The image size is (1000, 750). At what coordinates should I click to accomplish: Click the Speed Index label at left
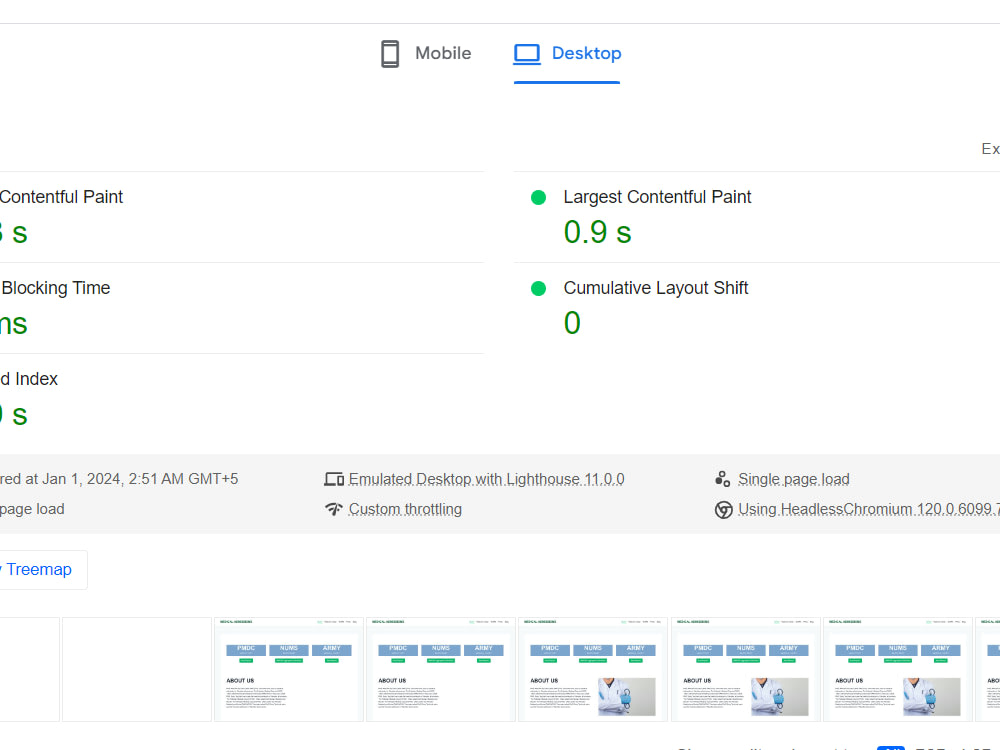[29, 379]
